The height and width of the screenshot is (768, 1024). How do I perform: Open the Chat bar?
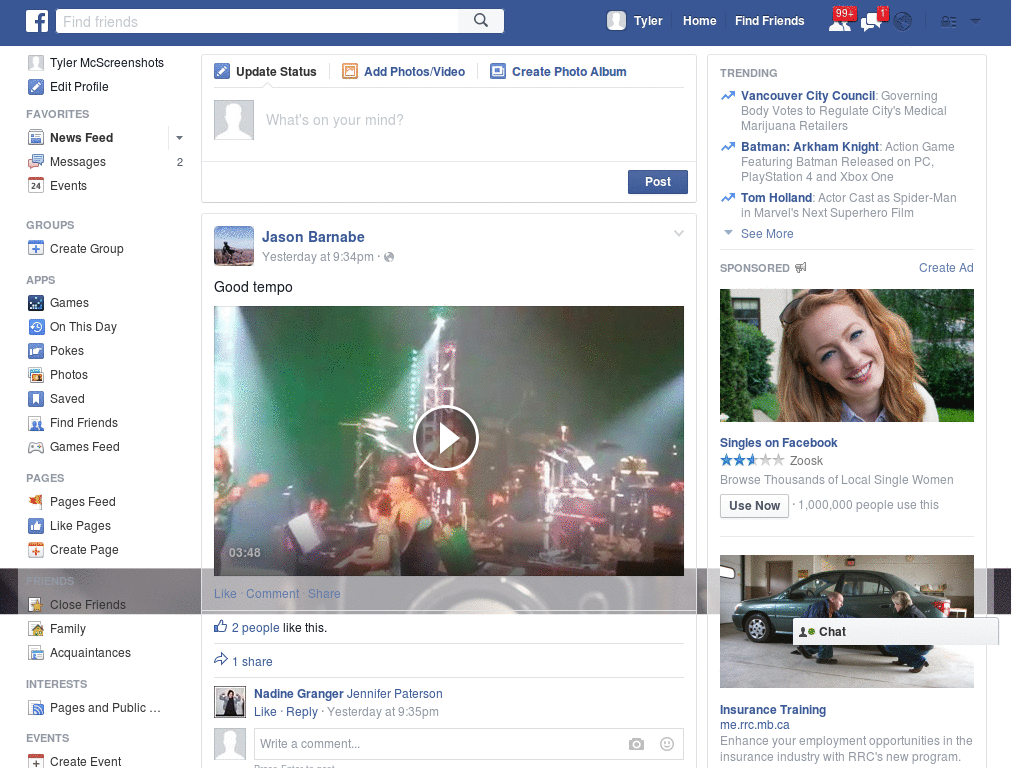[x=895, y=632]
